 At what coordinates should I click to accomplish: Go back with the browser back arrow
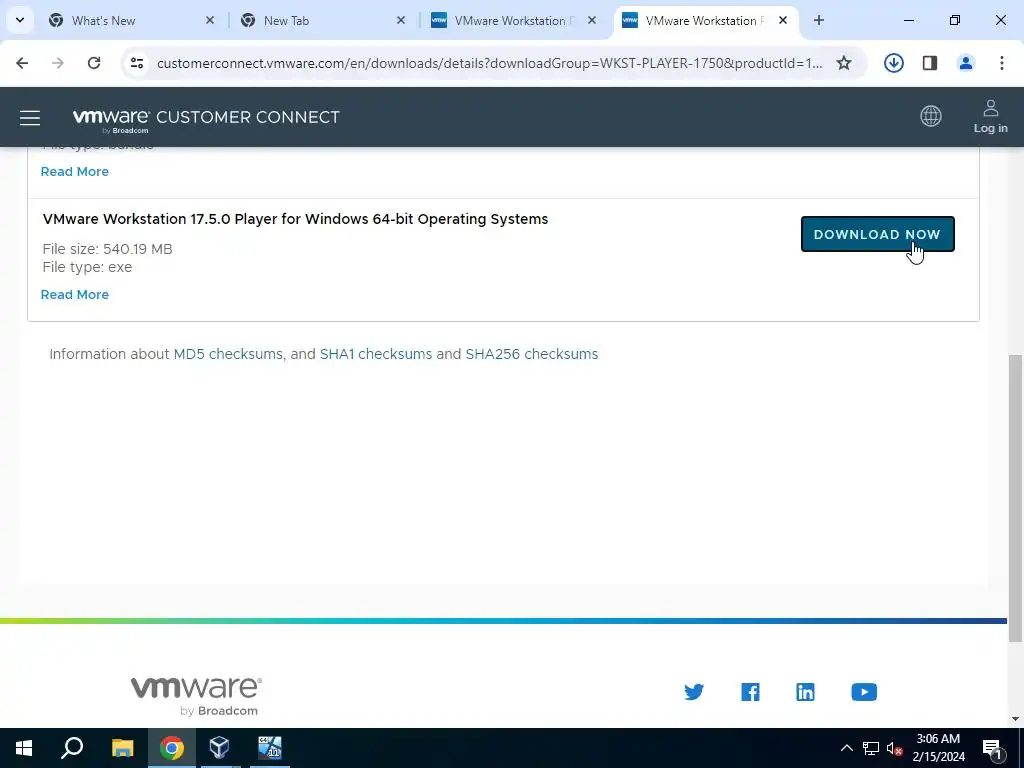[x=22, y=63]
